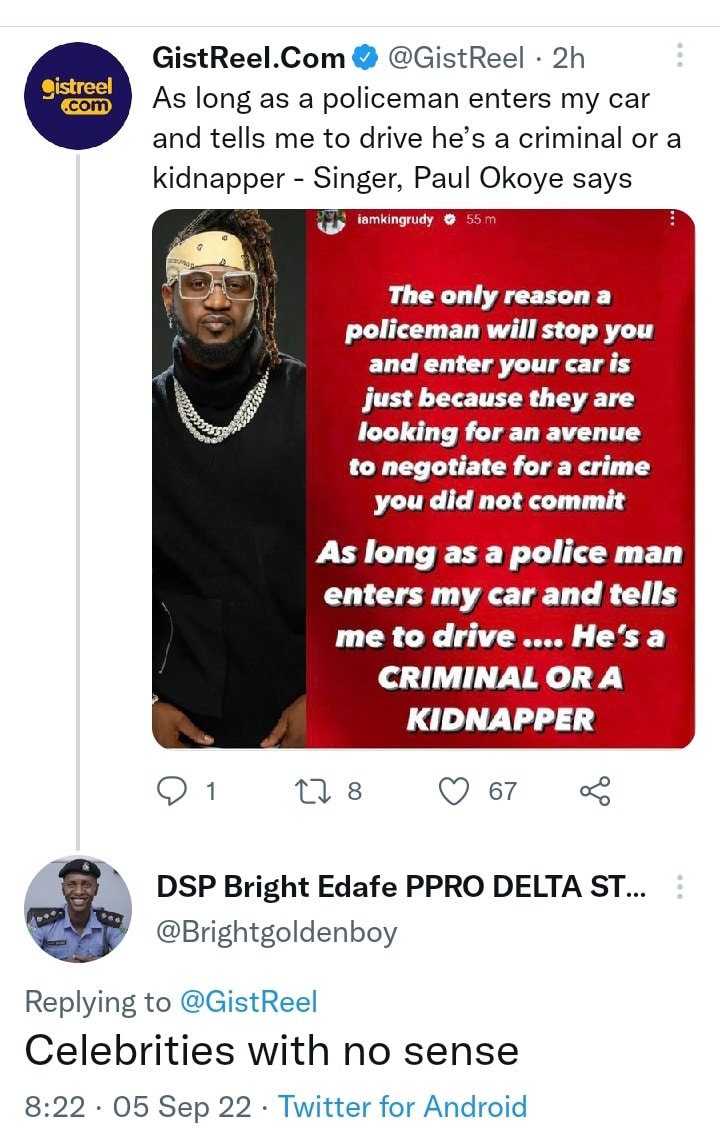The width and height of the screenshot is (720, 1135).
Task: Open GistReel tweet overflow menu
Action: 680,56
